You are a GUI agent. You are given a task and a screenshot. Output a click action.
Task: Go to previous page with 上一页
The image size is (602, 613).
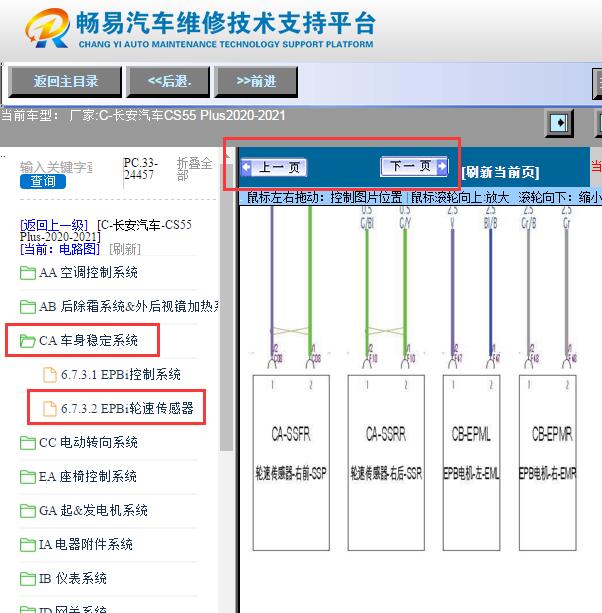tap(274, 167)
